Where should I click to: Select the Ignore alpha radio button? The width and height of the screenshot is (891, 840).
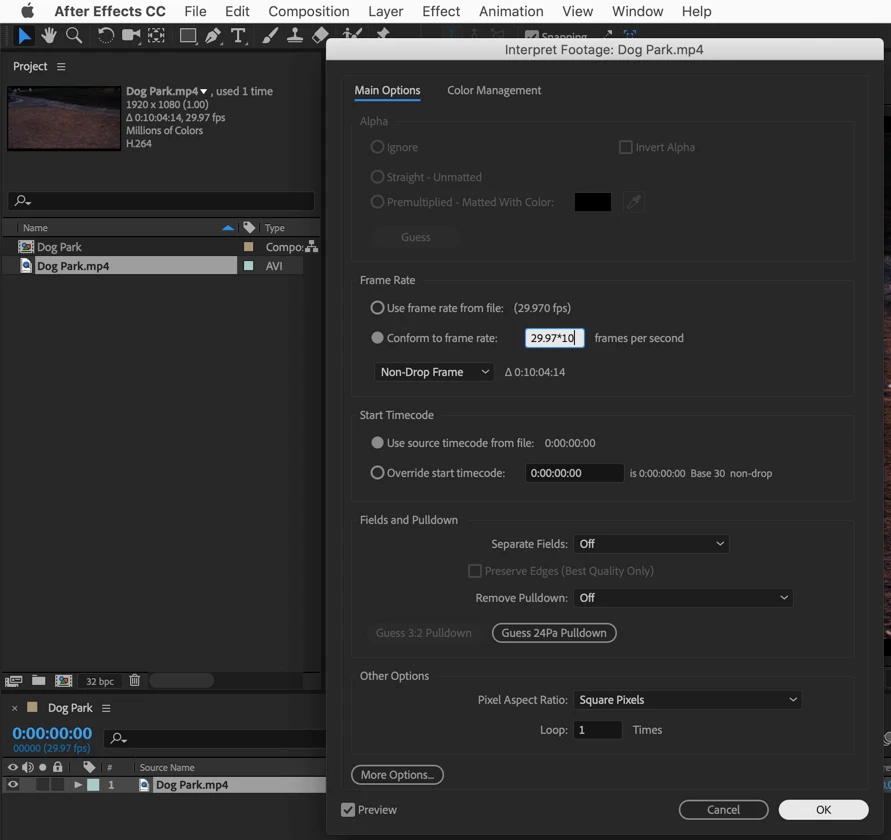pos(377,147)
